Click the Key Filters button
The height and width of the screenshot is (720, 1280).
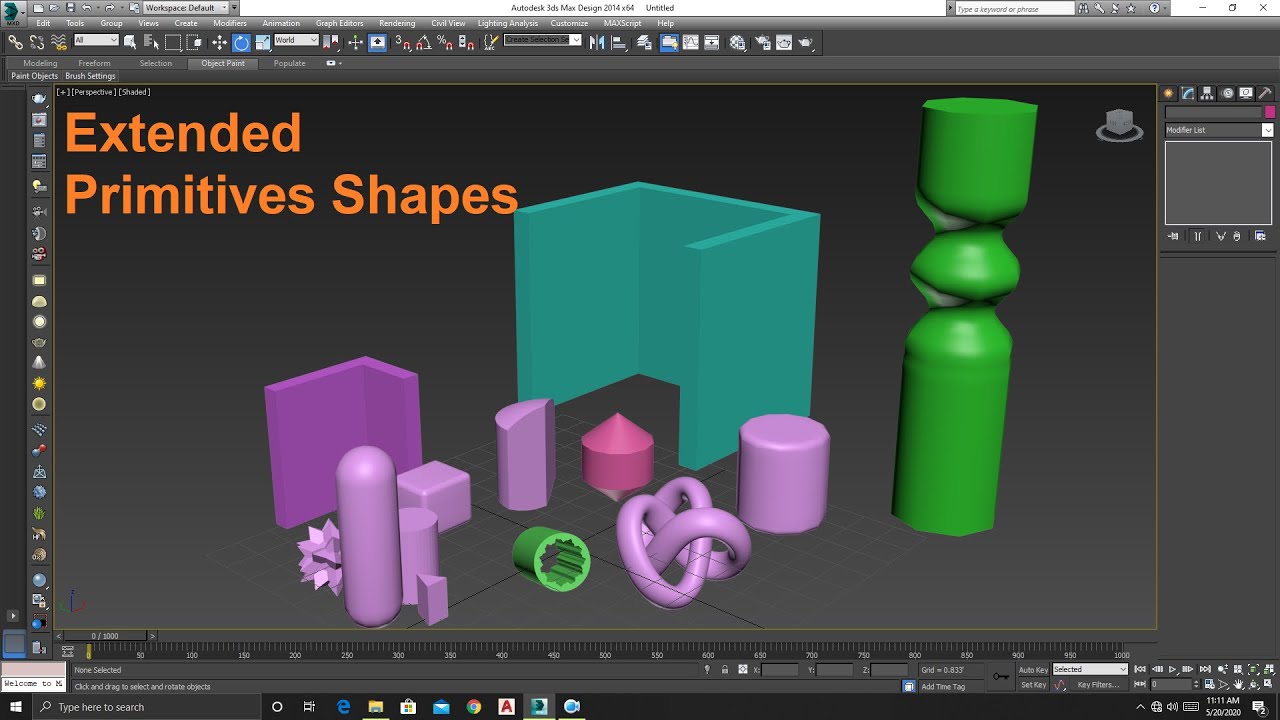1098,685
